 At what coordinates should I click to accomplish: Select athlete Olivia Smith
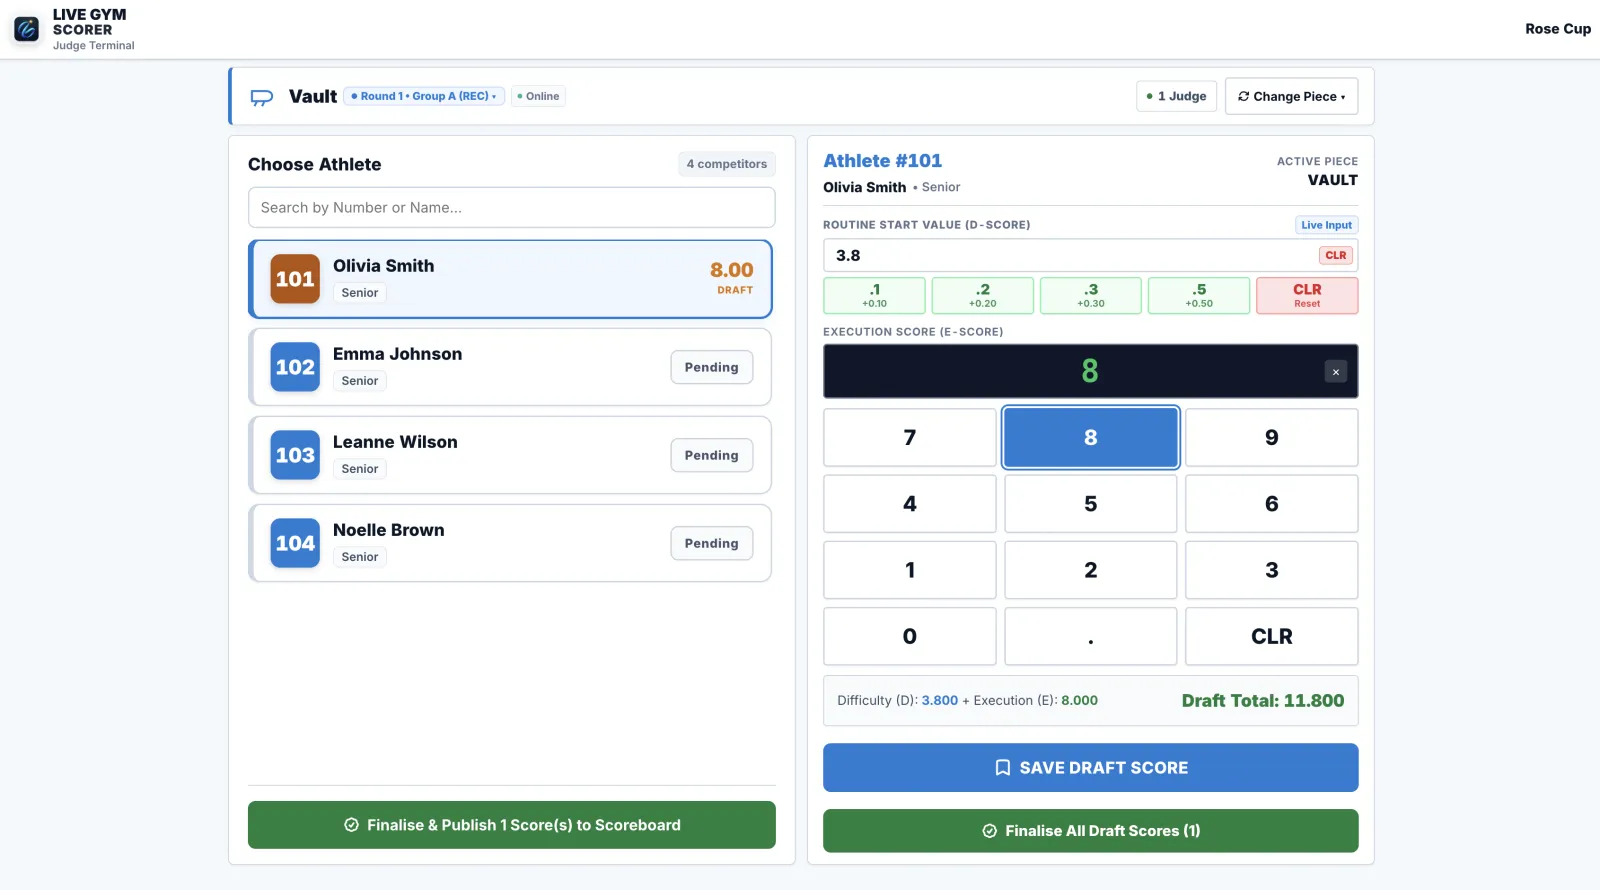510,279
